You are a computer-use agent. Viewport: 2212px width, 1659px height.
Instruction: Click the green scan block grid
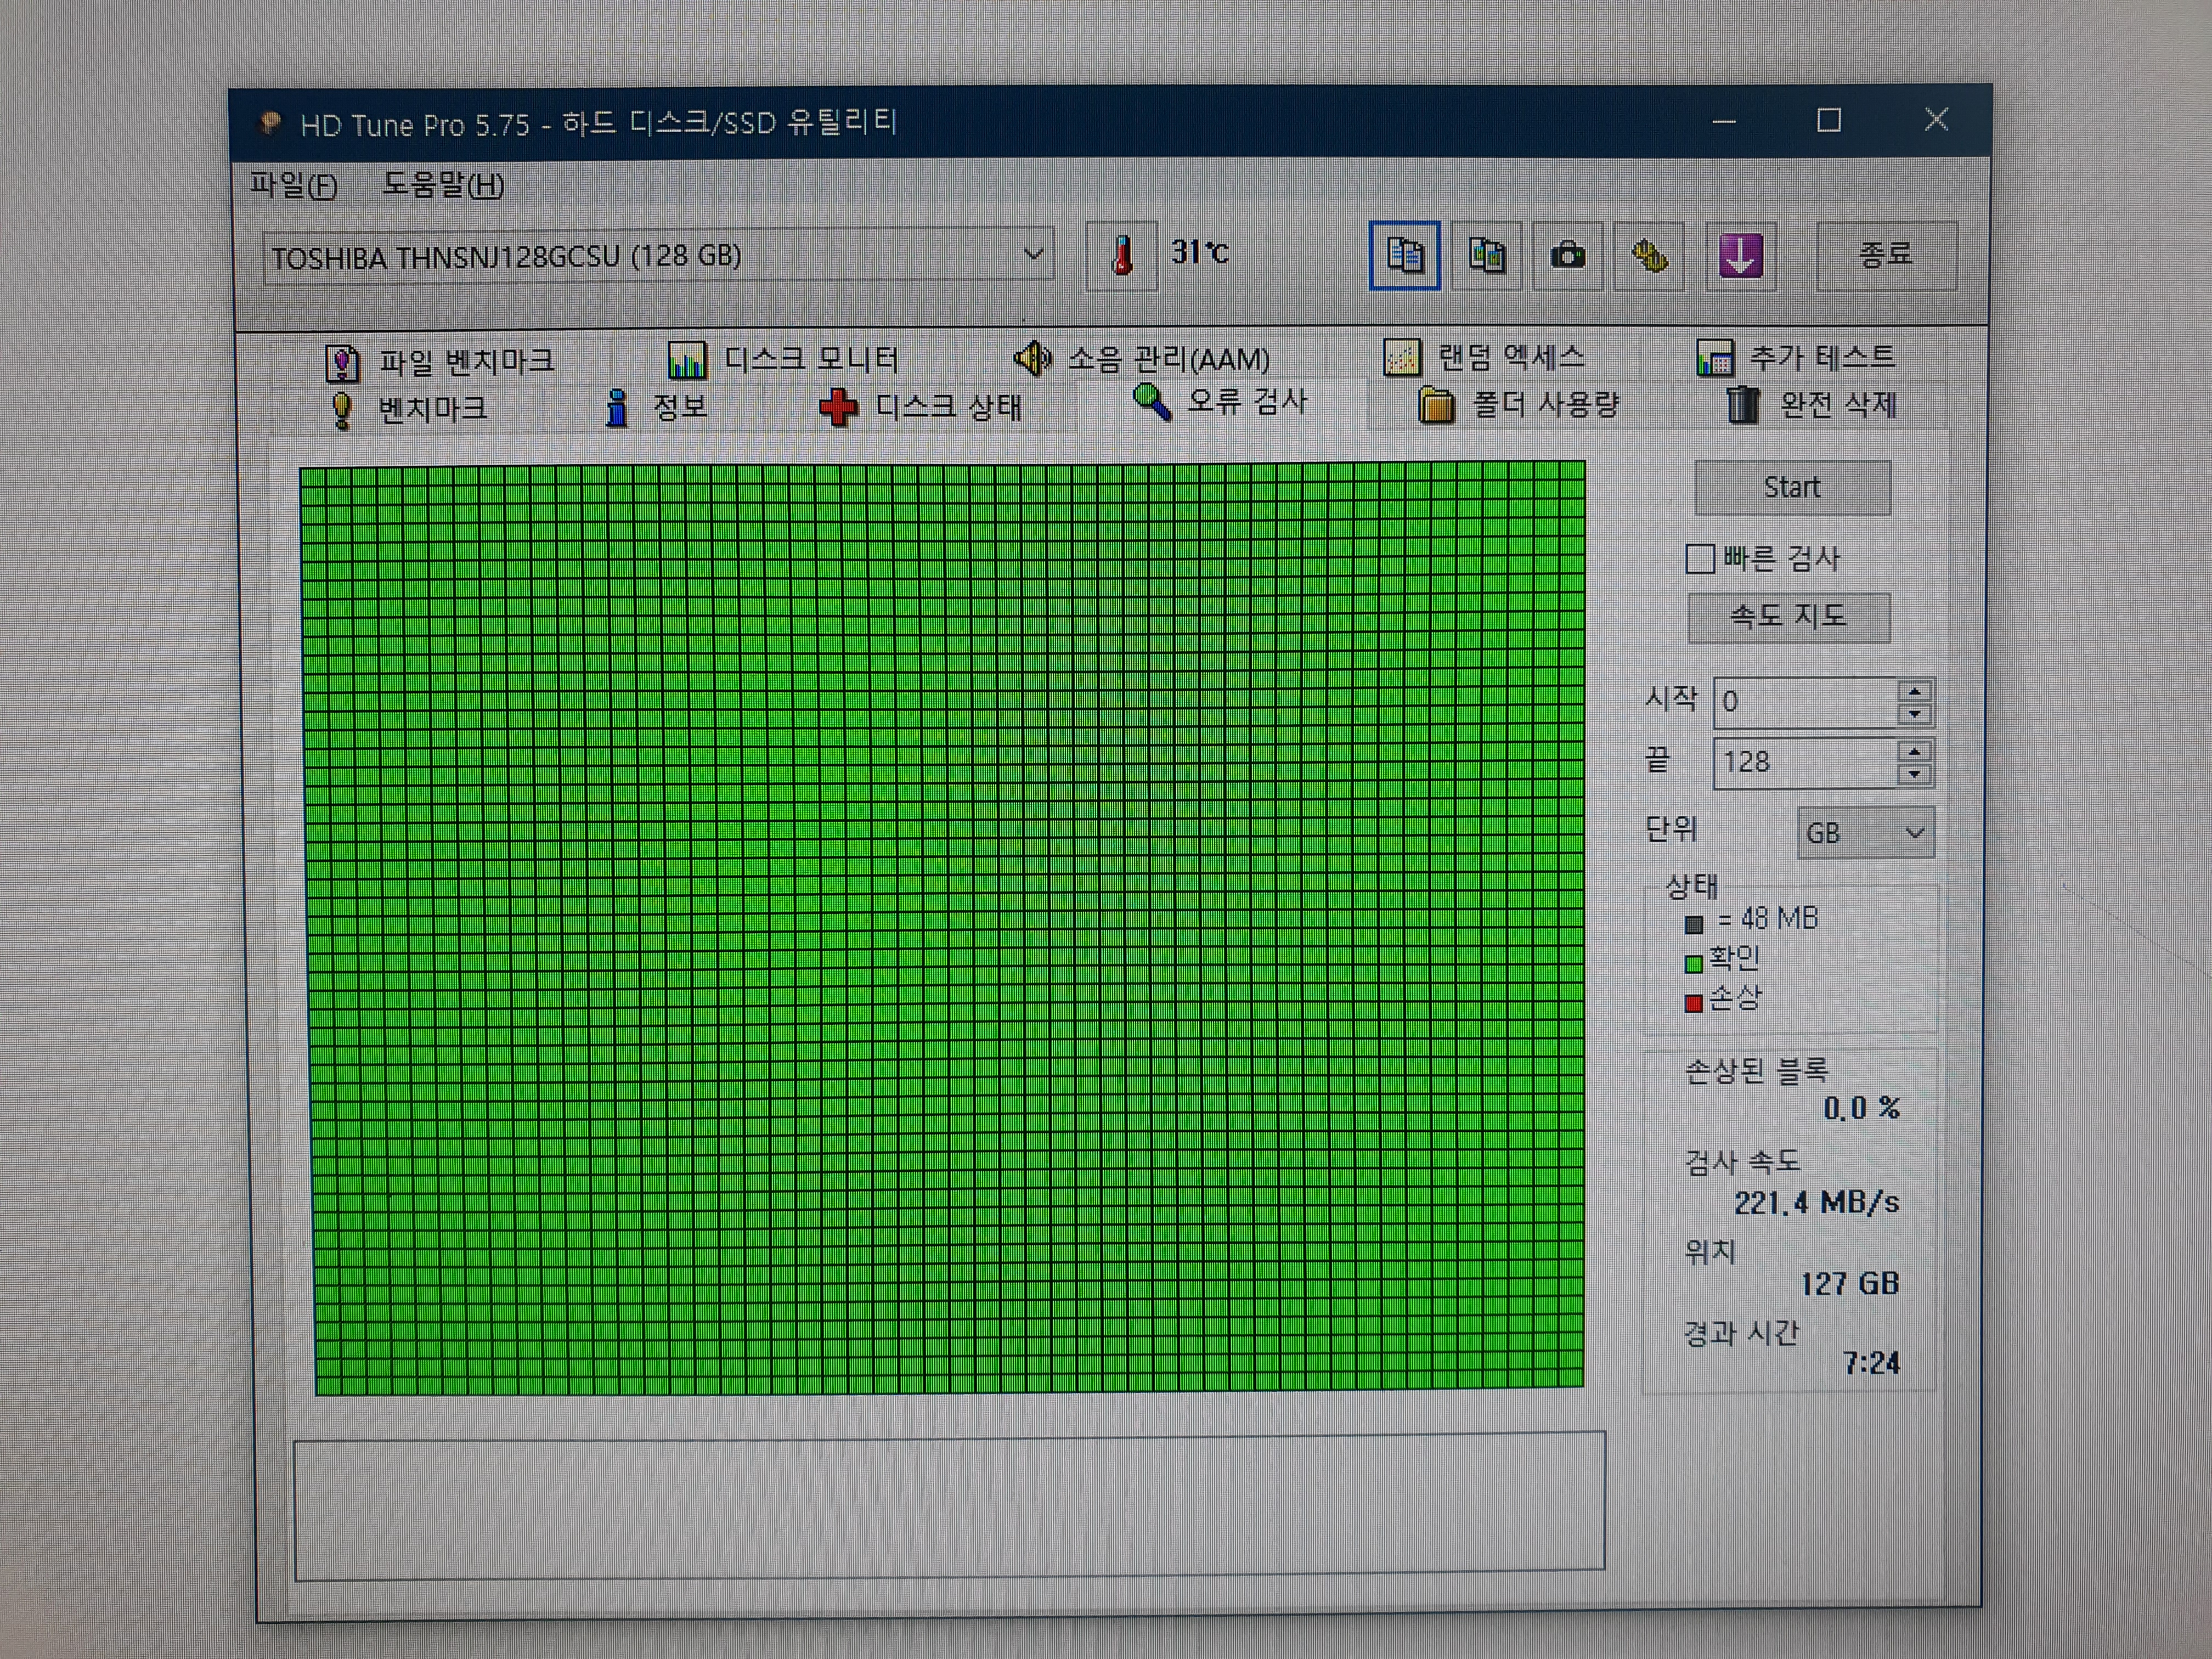pyautogui.click(x=944, y=928)
